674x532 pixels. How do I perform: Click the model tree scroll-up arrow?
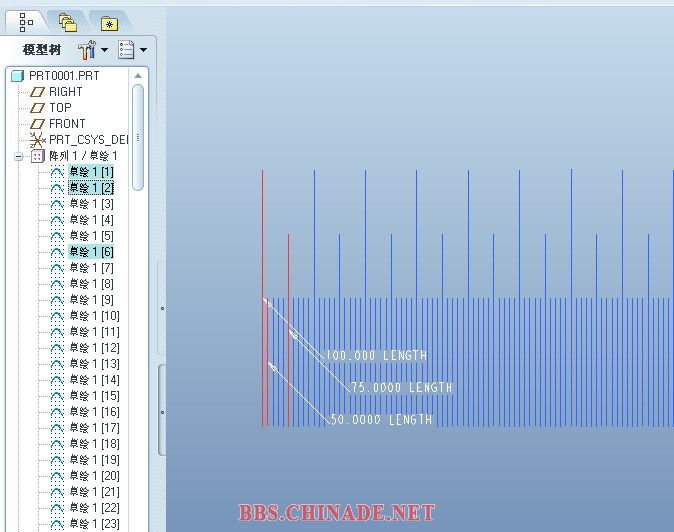[138, 76]
